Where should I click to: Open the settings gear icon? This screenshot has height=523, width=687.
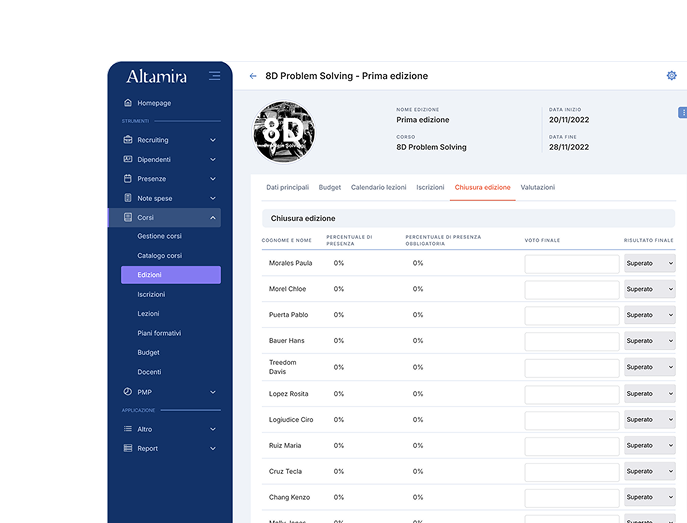point(671,76)
